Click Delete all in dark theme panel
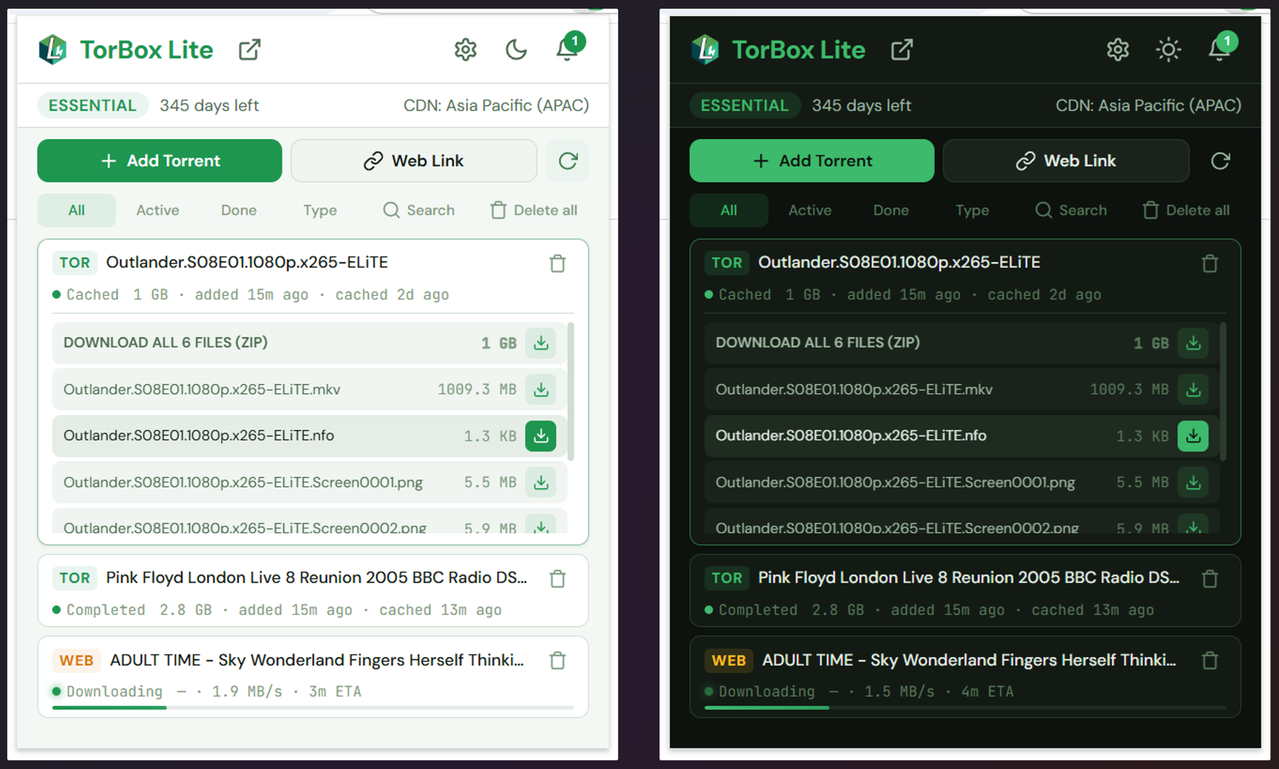1279x769 pixels. pos(1186,210)
